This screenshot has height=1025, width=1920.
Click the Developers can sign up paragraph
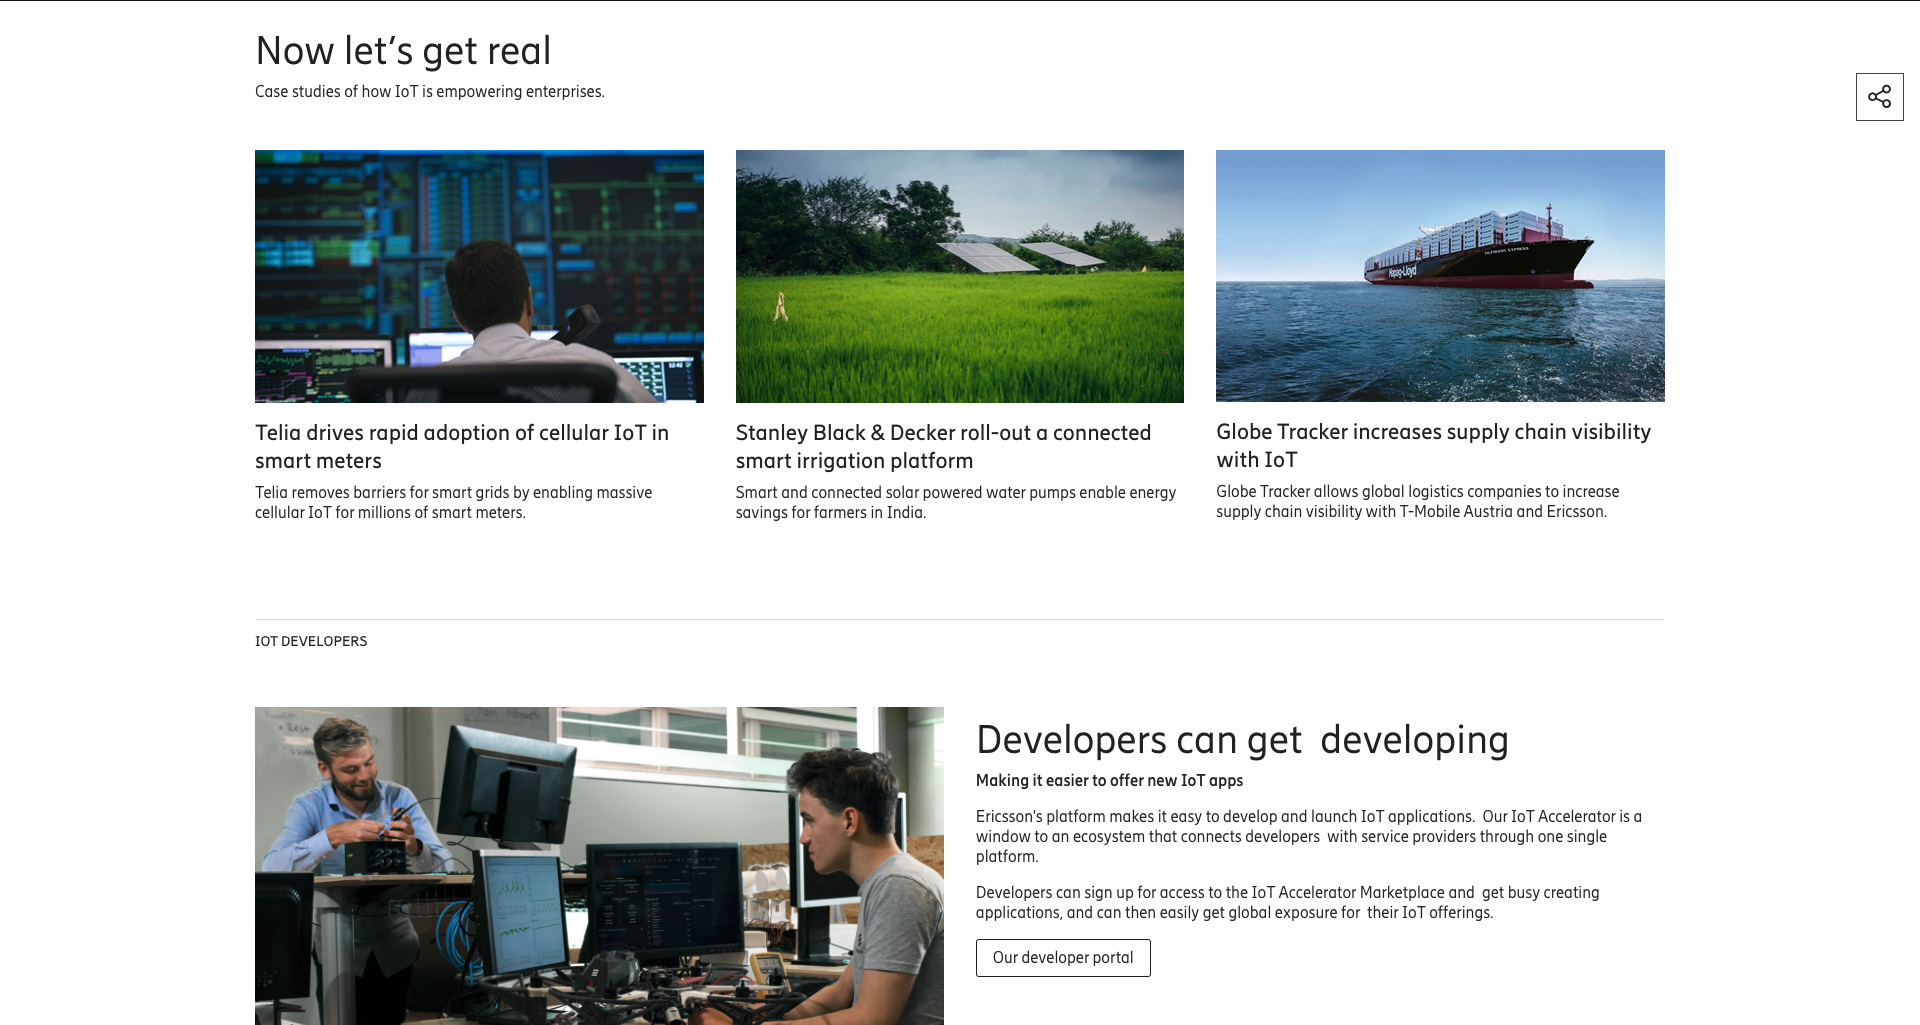point(1287,902)
